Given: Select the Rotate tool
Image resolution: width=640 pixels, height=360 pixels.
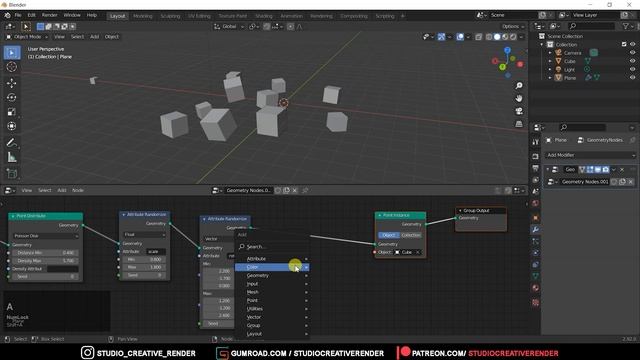Looking at the screenshot, I should 12,98.
